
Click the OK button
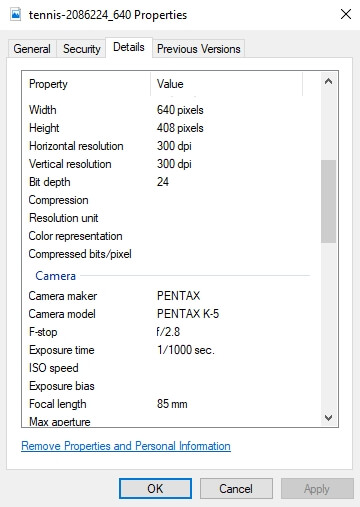coord(155,489)
